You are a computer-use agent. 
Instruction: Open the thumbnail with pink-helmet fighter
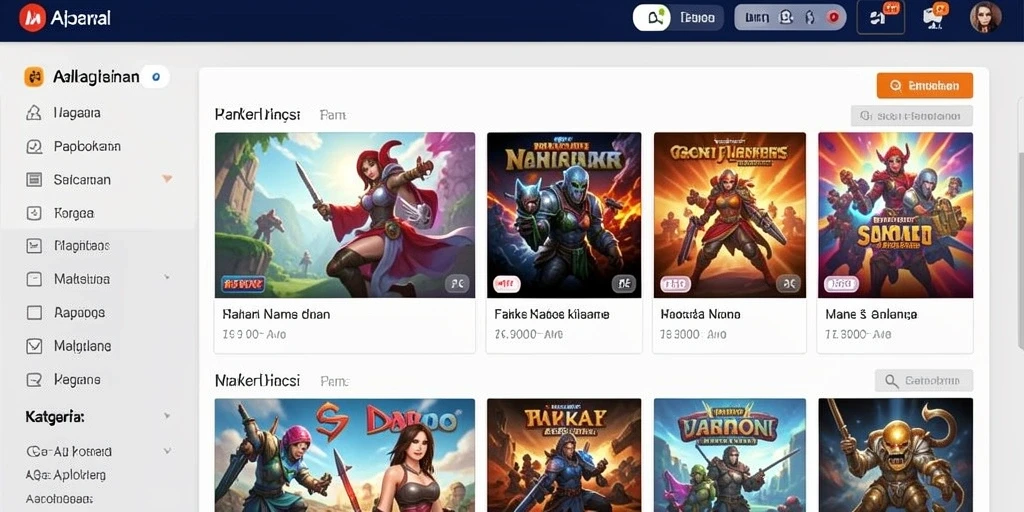click(345, 455)
